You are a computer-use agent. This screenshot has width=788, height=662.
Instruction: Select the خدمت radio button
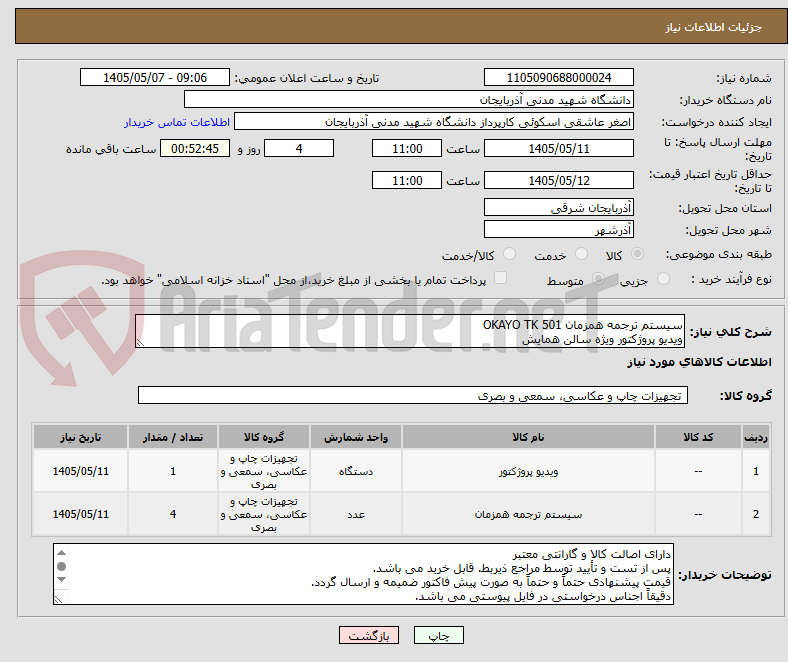pos(581,254)
